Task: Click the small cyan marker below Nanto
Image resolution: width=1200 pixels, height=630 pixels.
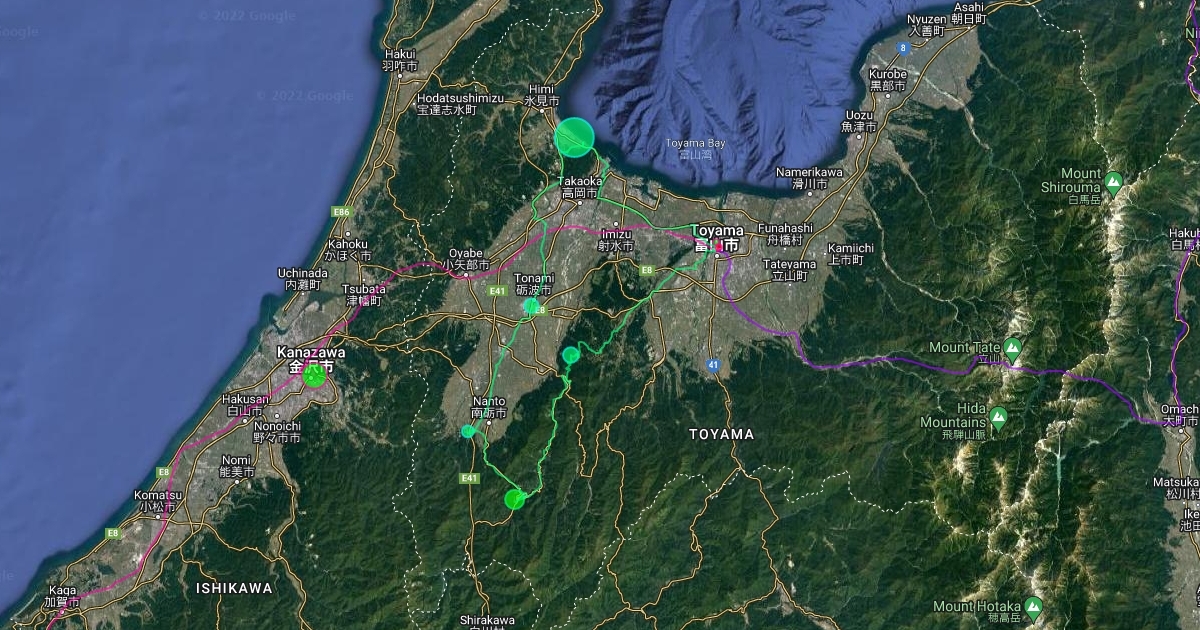Action: click(x=468, y=431)
